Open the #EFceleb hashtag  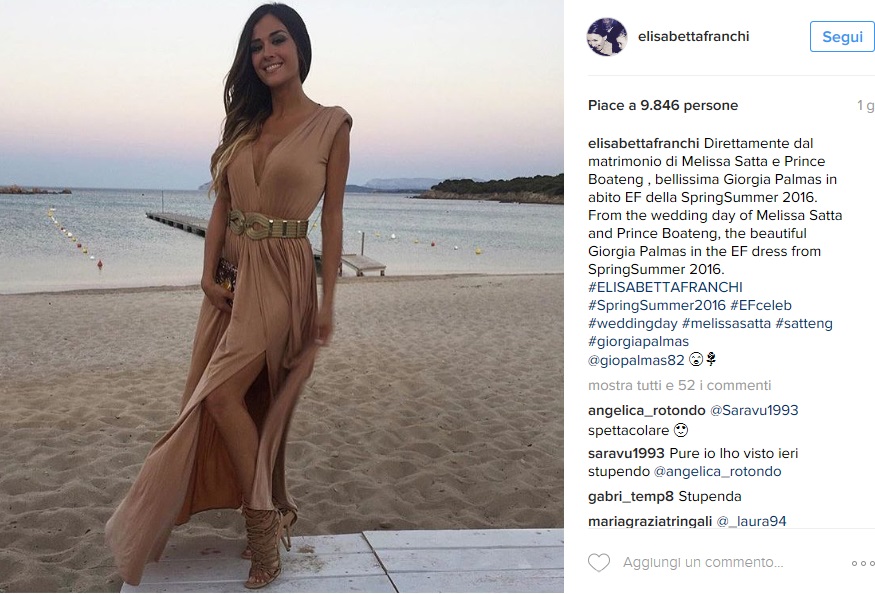point(761,305)
